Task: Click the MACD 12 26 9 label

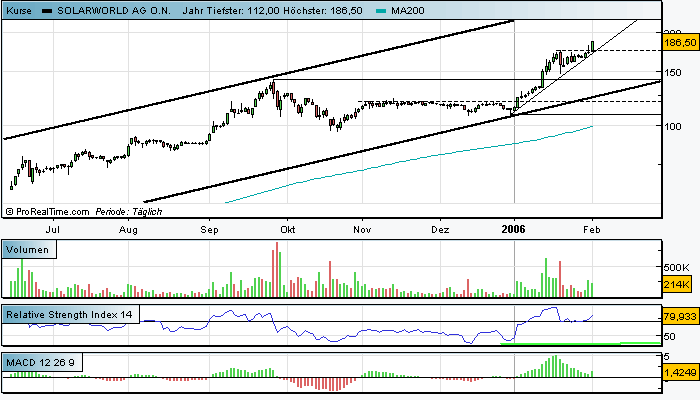Action: [40, 362]
